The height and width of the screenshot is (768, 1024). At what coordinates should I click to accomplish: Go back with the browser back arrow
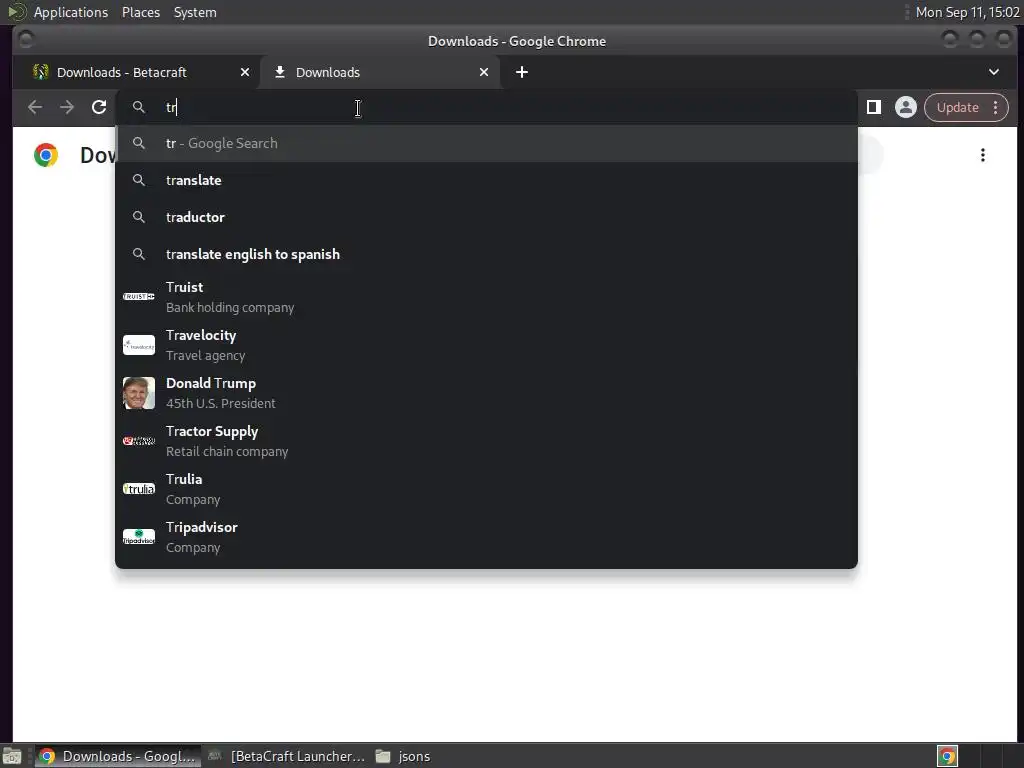tap(35, 107)
